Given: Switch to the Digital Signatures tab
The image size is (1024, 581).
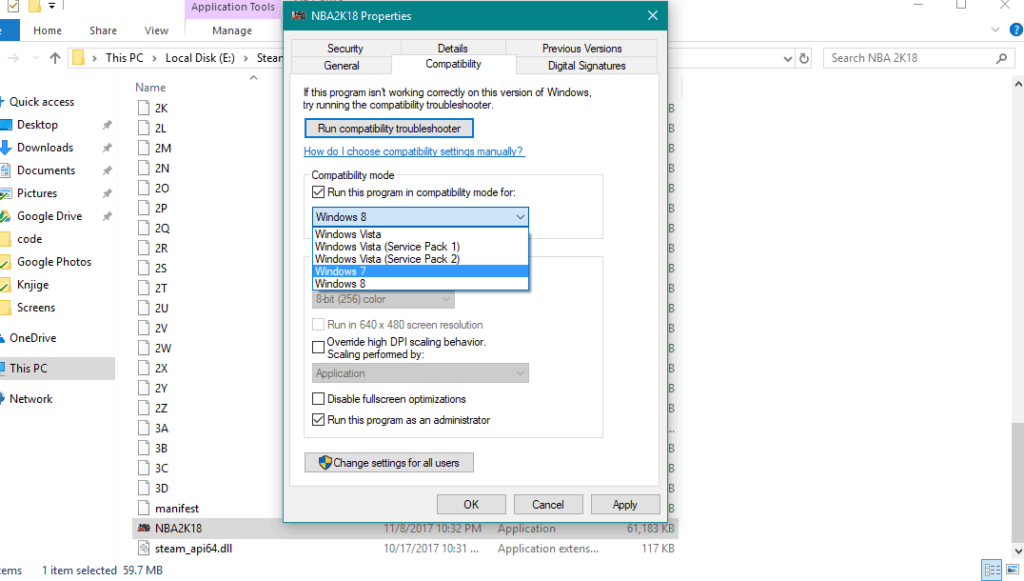Looking at the screenshot, I should [586, 65].
